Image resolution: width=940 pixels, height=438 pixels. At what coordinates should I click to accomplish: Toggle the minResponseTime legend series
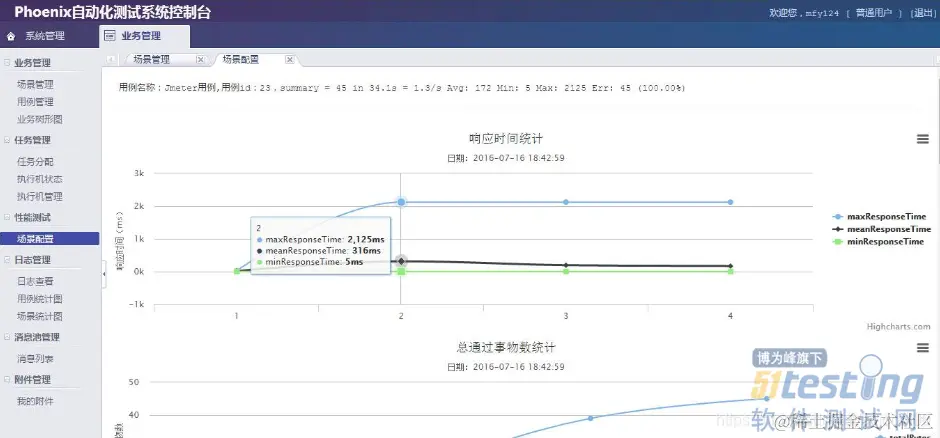tap(878, 241)
